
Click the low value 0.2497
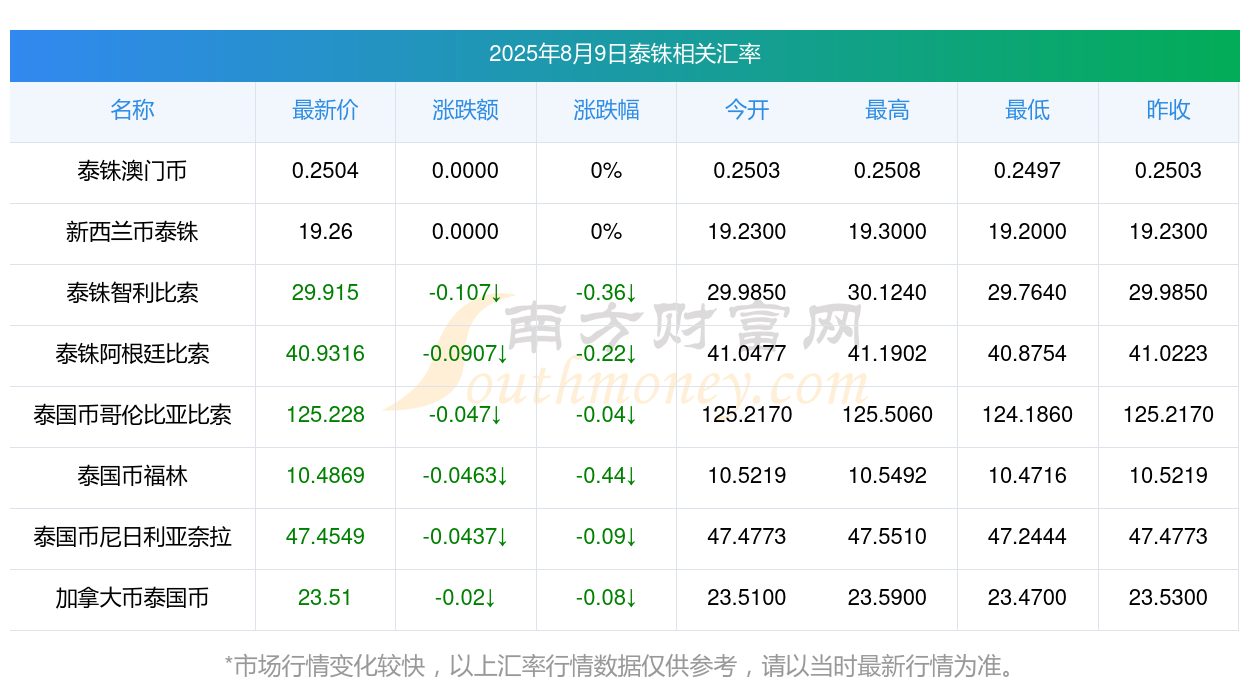coord(1028,171)
